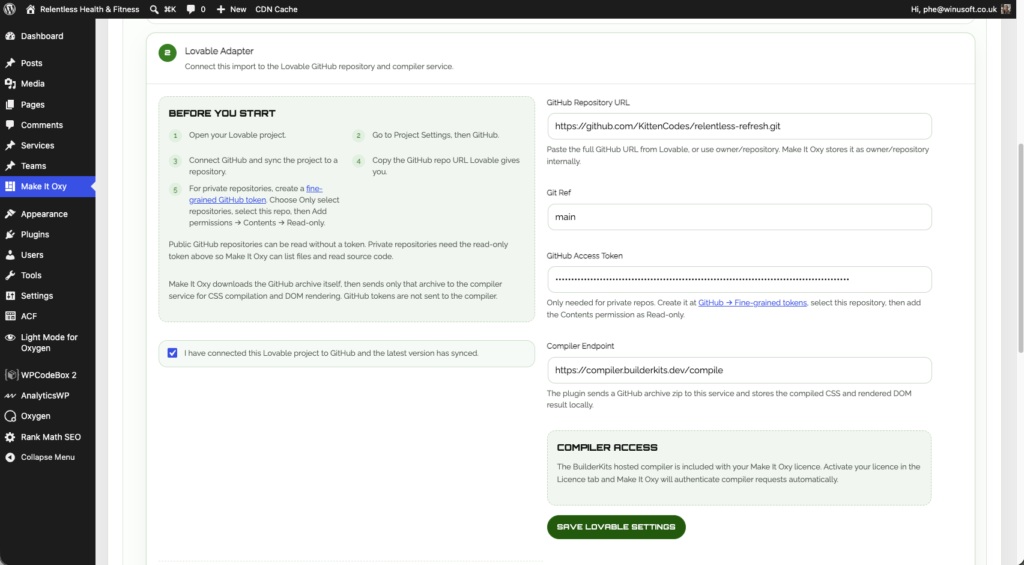Click the Media icon in sidebar
Screen dimensions: 1024x565
click(x=10, y=84)
